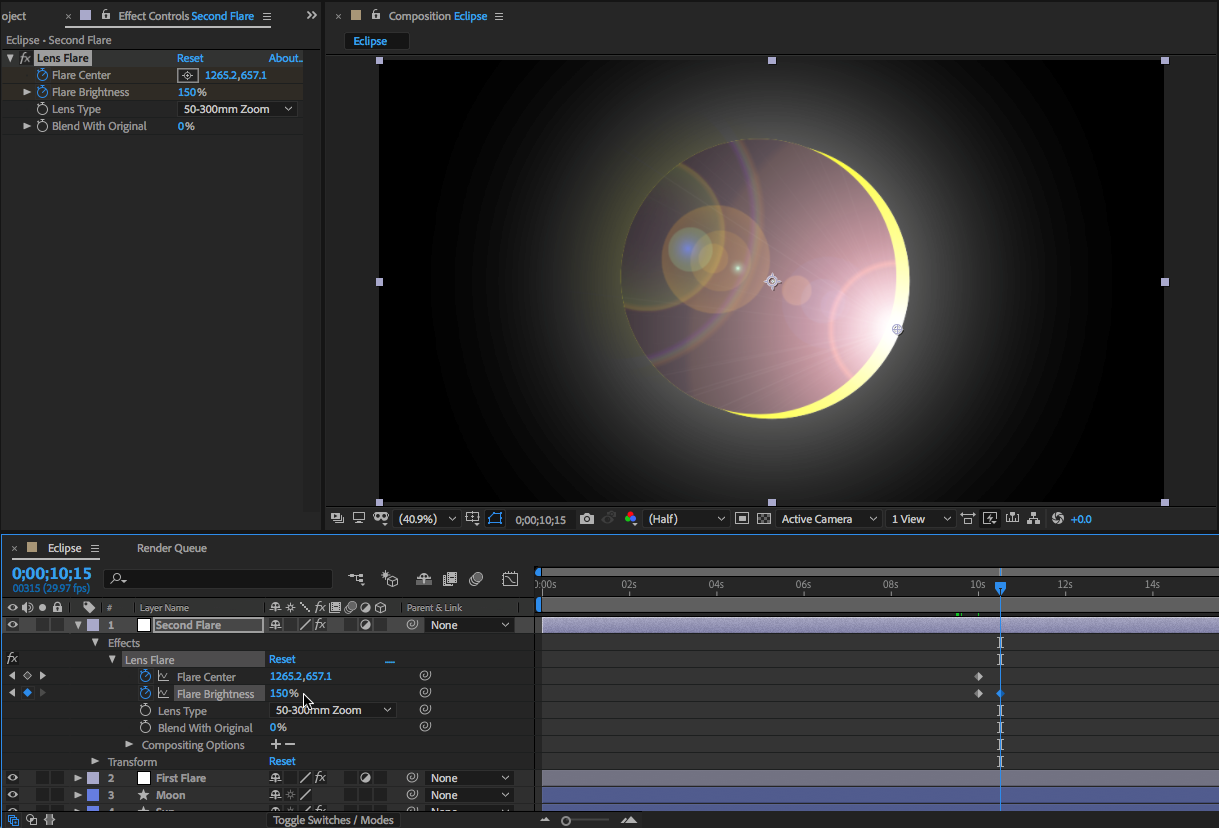Image resolution: width=1219 pixels, height=828 pixels.
Task: Toggle the Lens Type stopwatch in Effect Controls
Action: [x=42, y=109]
